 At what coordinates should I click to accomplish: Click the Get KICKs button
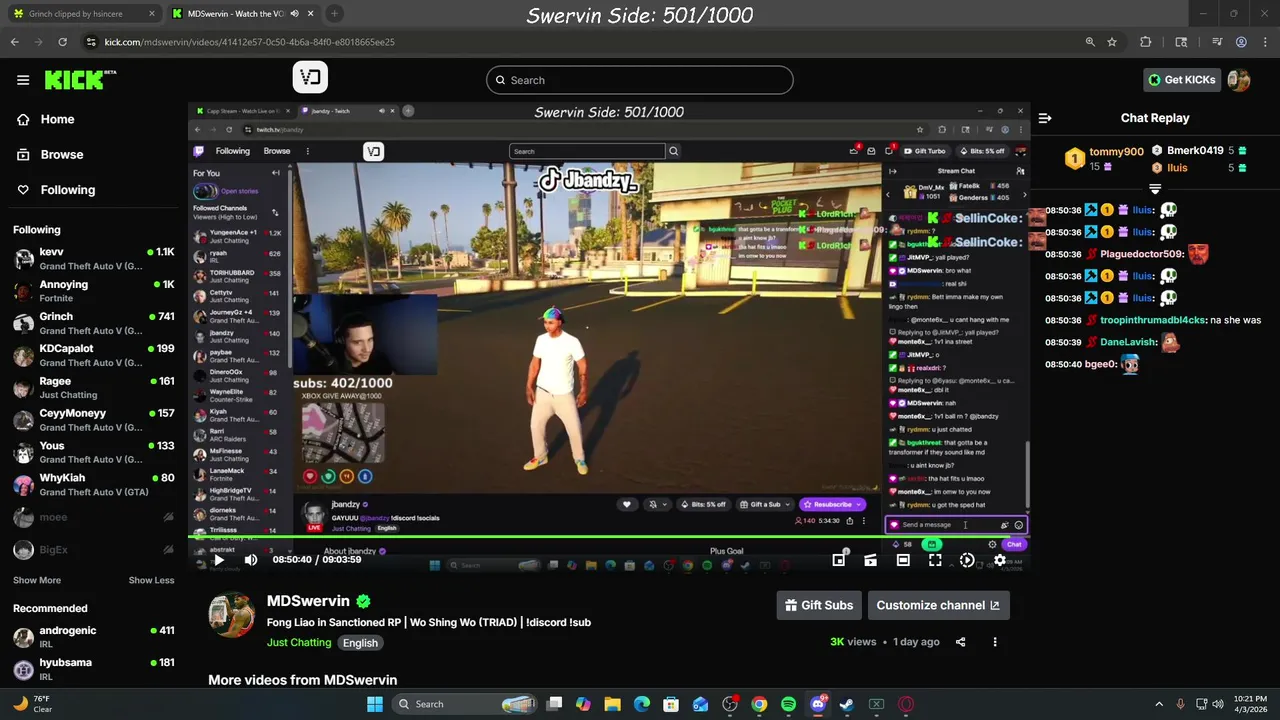1181,80
